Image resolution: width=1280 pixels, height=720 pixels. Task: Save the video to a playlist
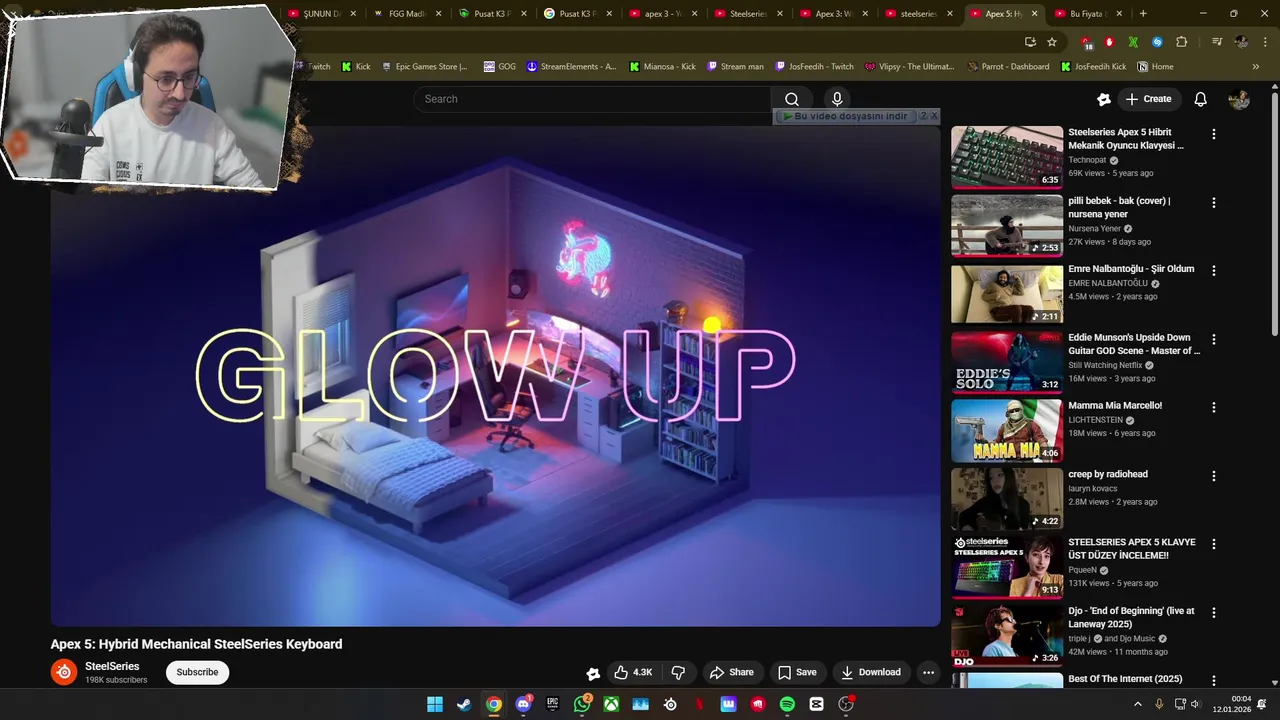pos(797,672)
